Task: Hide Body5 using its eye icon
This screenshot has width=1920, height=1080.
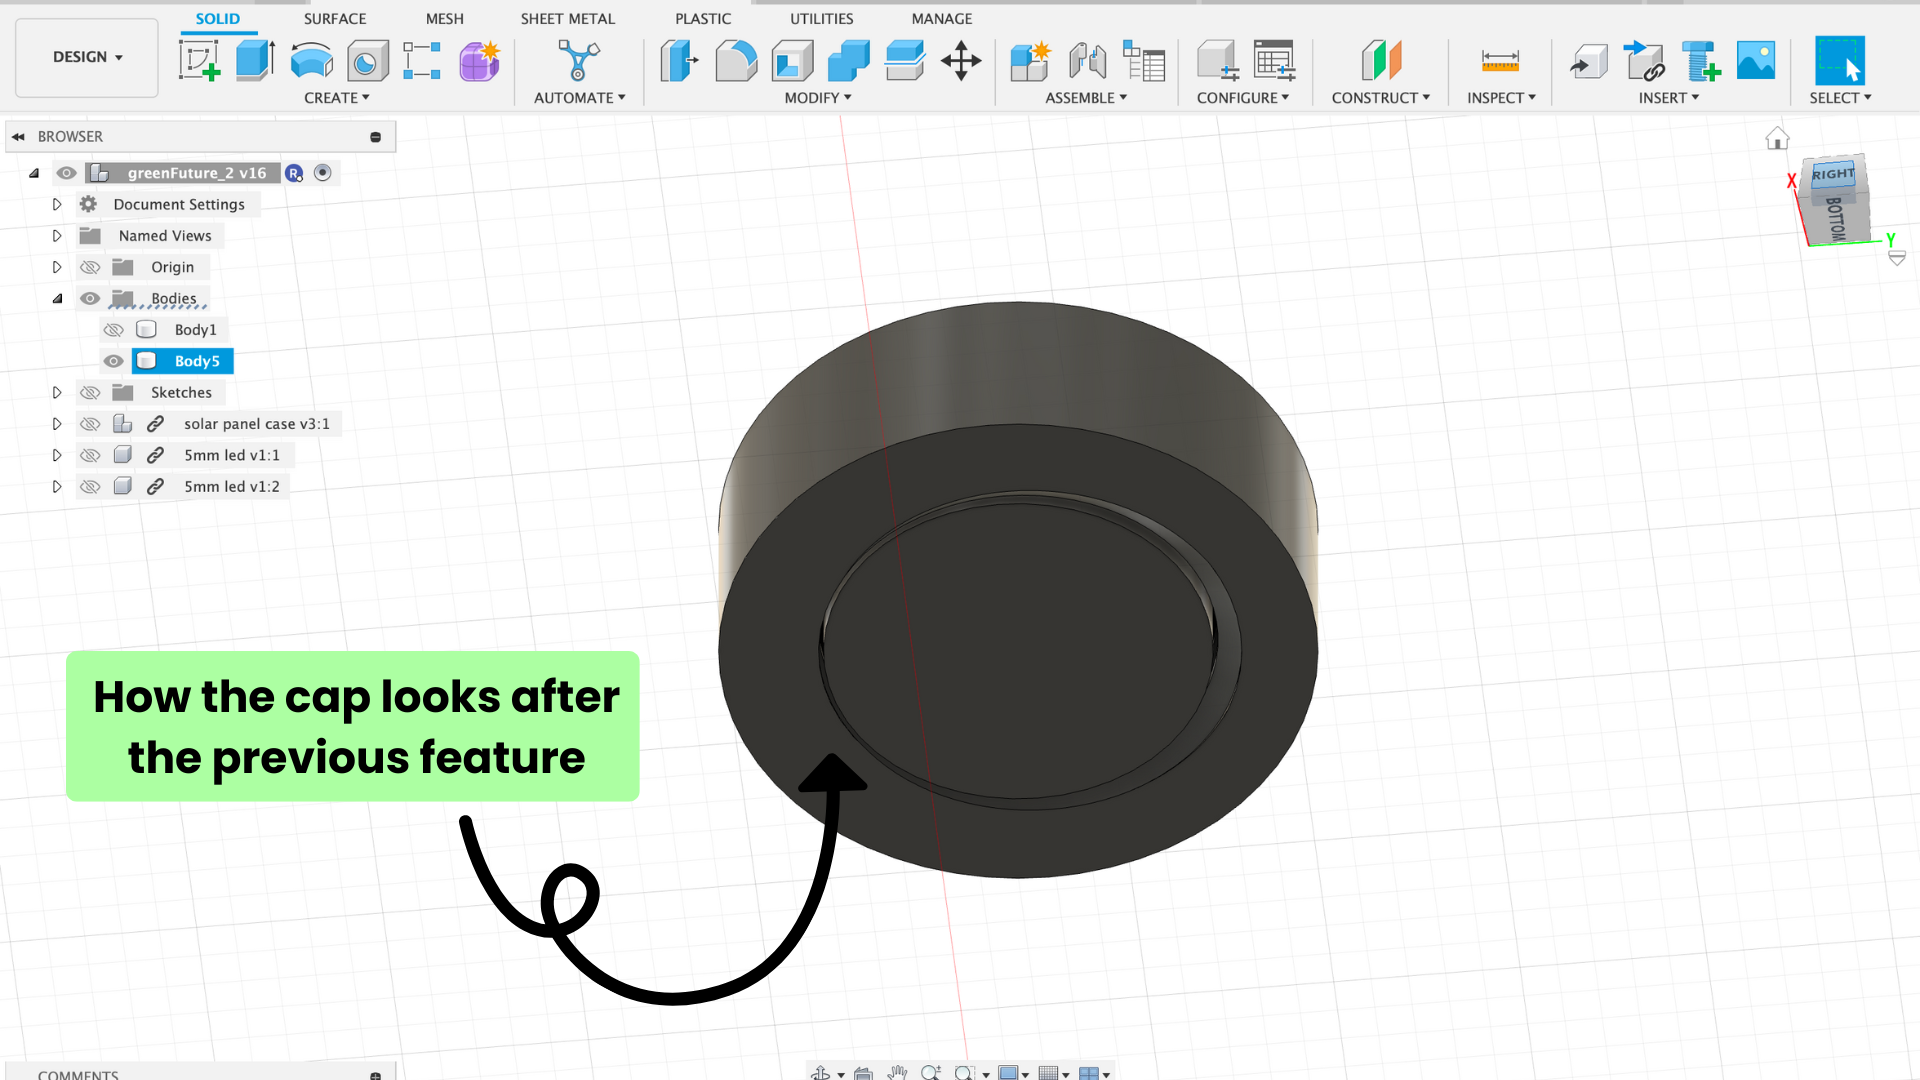Action: pyautogui.click(x=114, y=361)
